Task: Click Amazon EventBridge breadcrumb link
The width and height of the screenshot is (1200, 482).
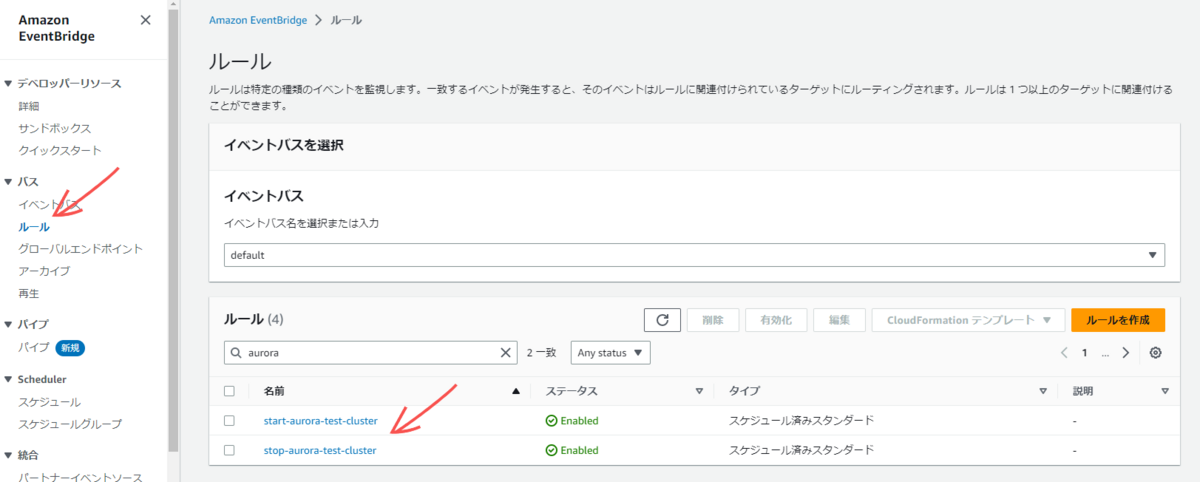Action: click(x=257, y=20)
